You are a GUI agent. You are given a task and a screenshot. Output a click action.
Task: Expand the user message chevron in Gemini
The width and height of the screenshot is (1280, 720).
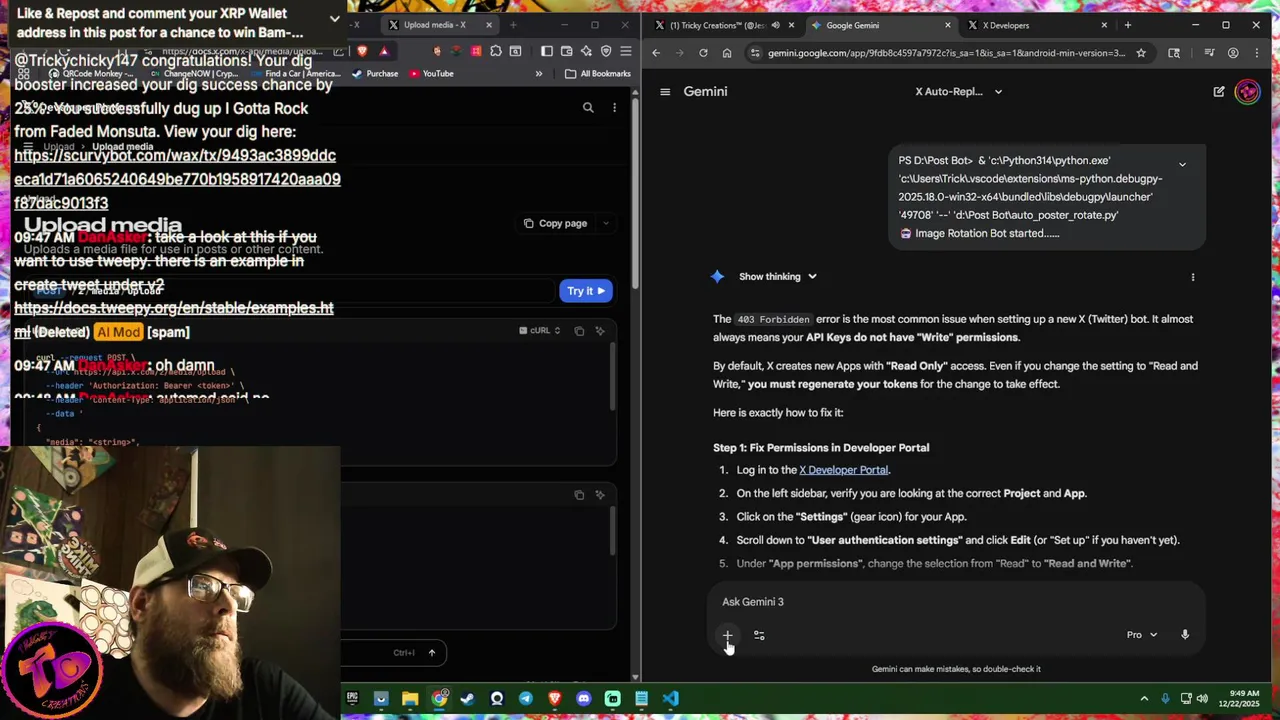point(1182,165)
